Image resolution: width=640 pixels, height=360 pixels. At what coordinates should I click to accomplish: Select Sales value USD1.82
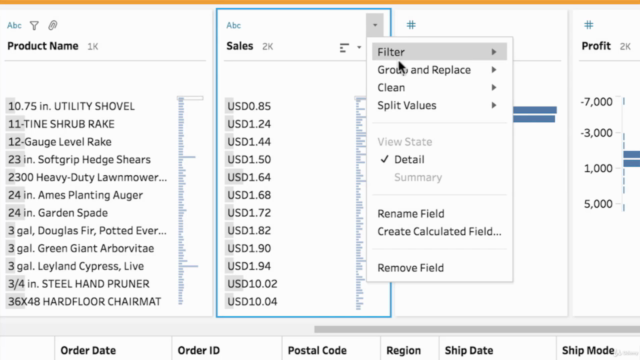249,231
